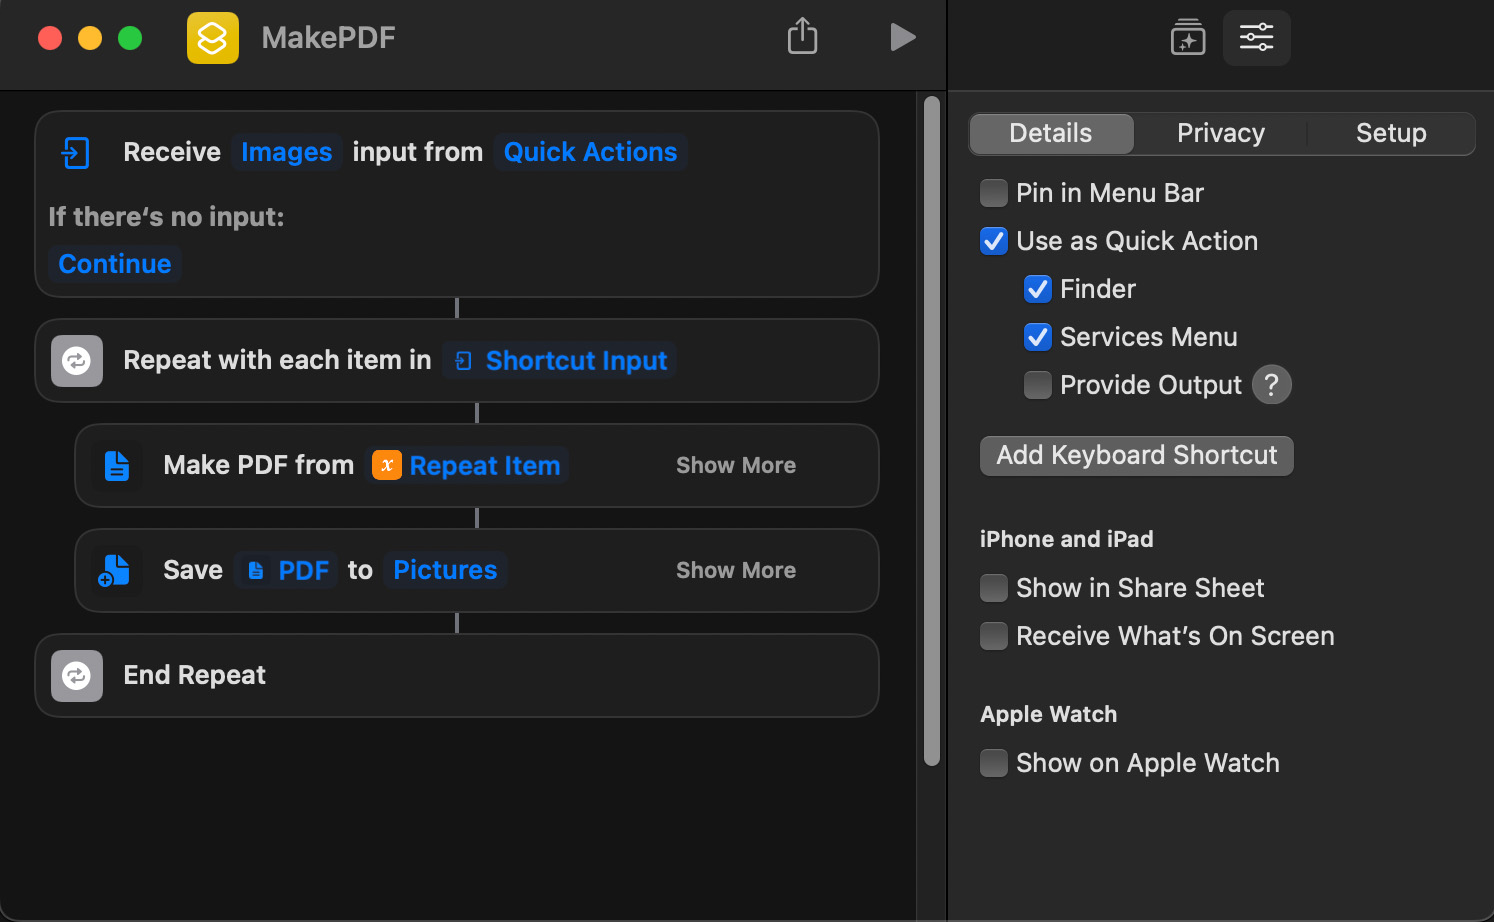Click the Repeat action loop icon
The image size is (1494, 922).
77,361
